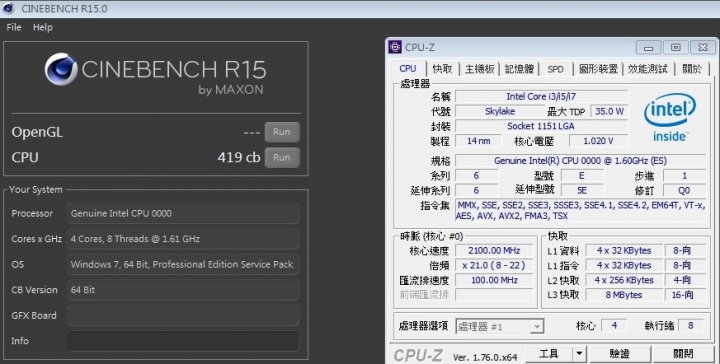The image size is (720, 364).
Task: Switch to the 快取 tab in CPU-Z
Action: [x=442, y=69]
